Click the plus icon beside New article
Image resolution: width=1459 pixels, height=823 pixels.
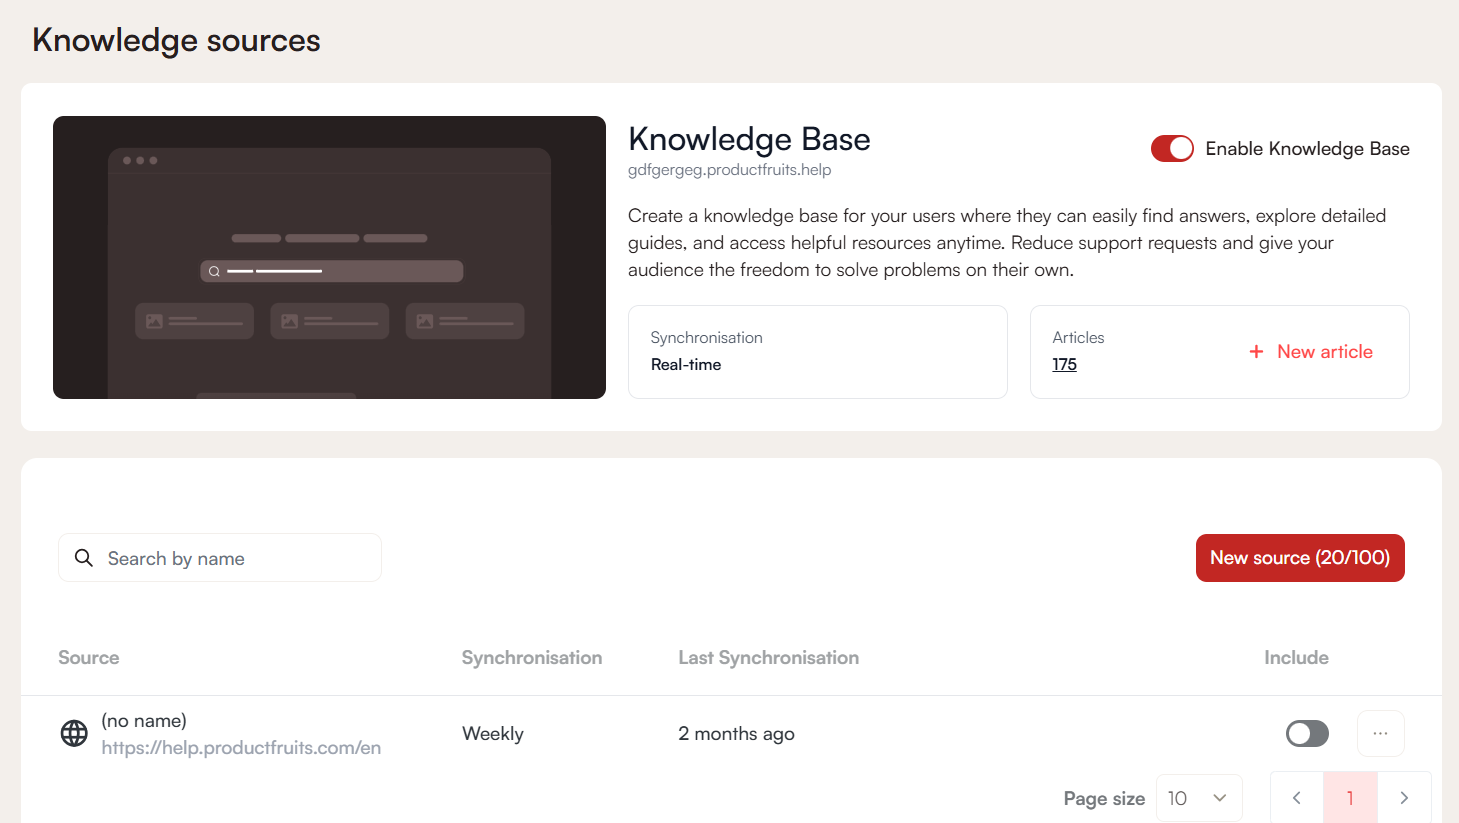(x=1256, y=352)
